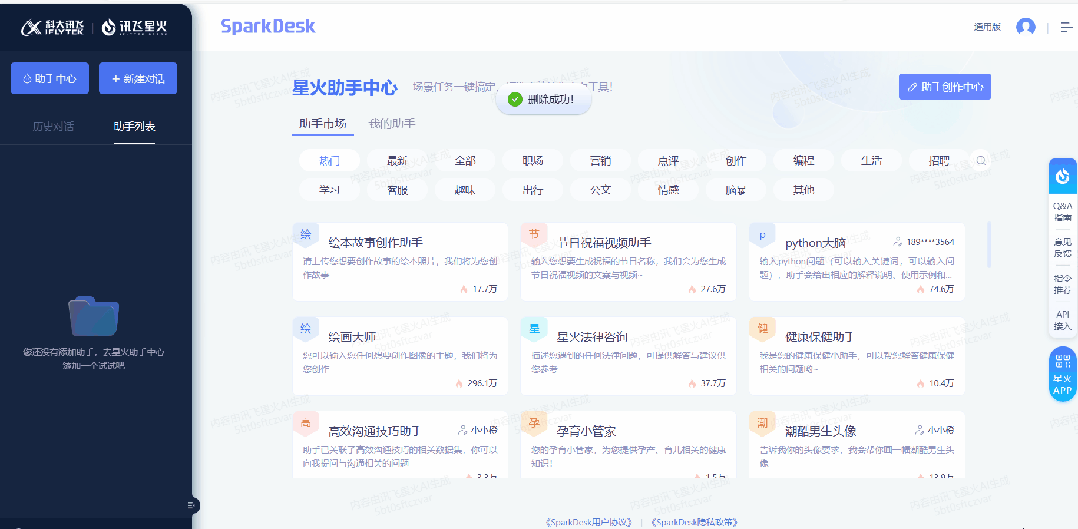Click the 节 badge on 节日祝福视频助手 card
This screenshot has height=529, width=1078.
pyautogui.click(x=534, y=234)
